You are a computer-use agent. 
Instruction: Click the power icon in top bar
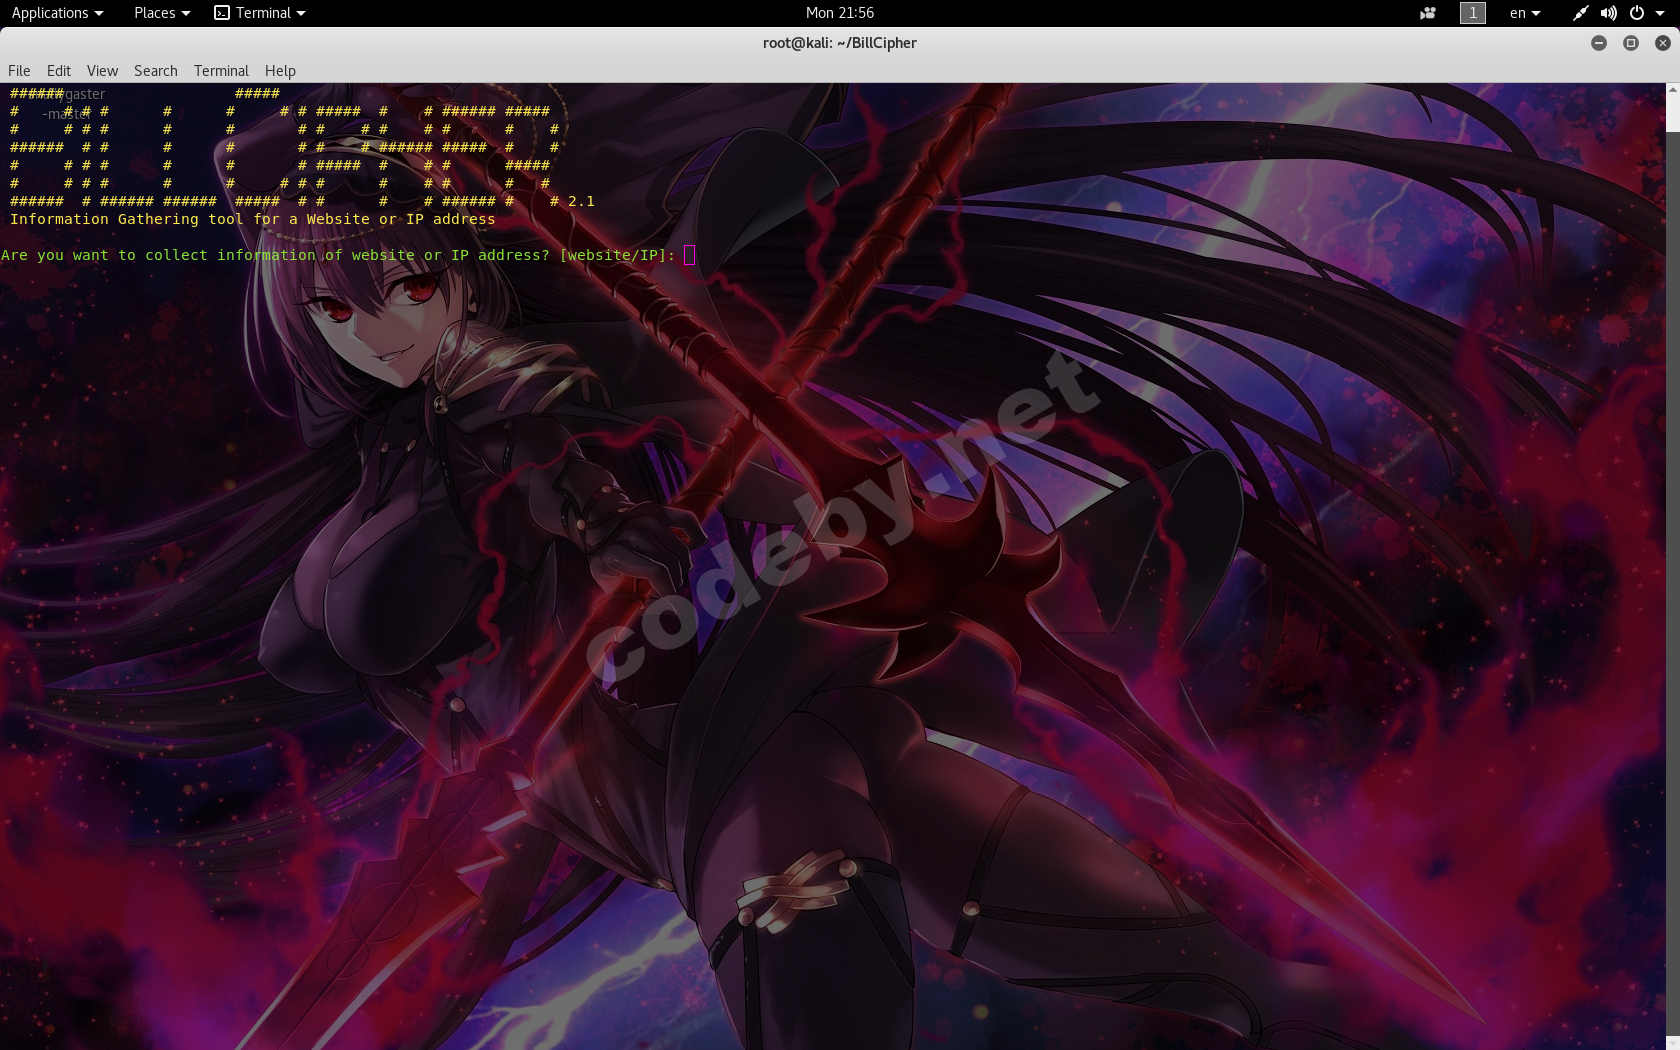tap(1637, 13)
